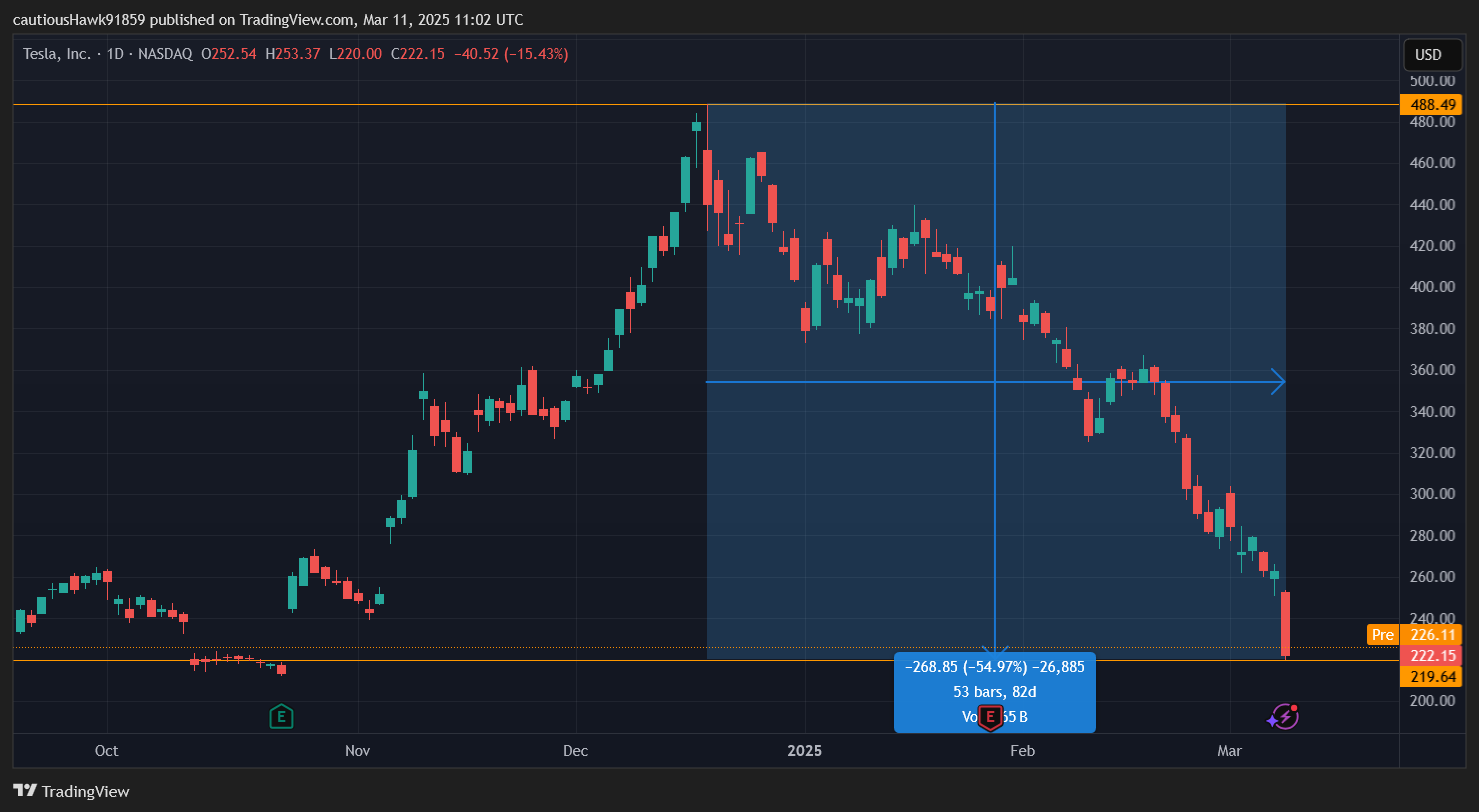1479x812 pixels.
Task: Open the NASDAQ exchange label
Action: [164, 54]
